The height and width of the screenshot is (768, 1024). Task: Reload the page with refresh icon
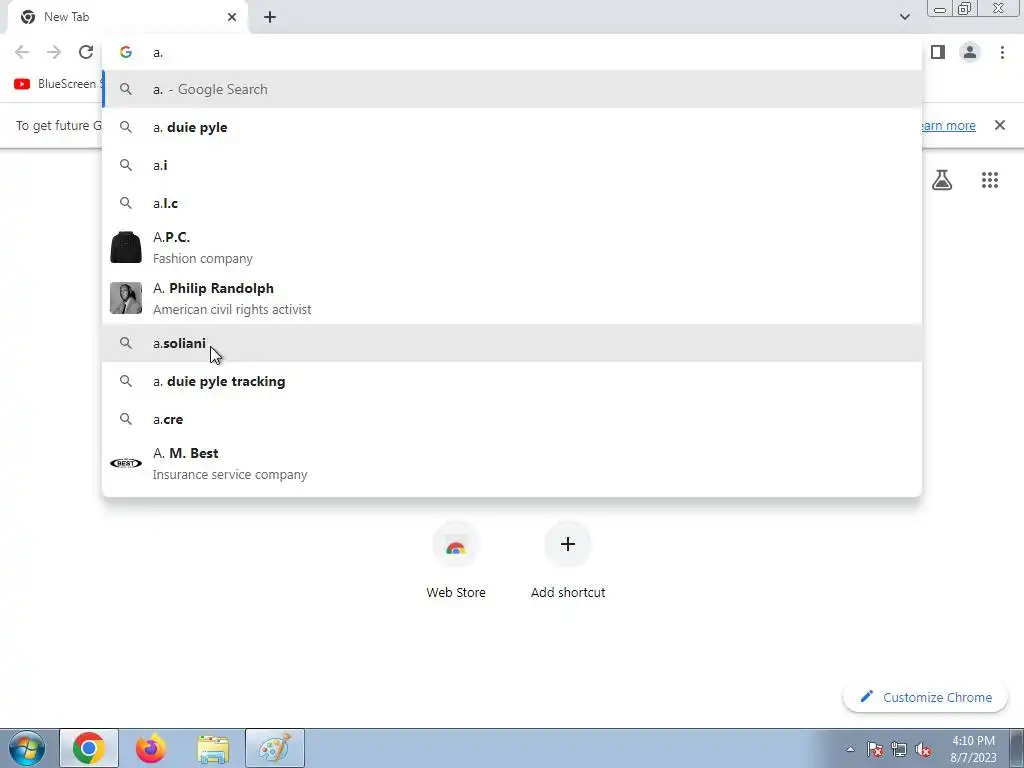tap(86, 52)
